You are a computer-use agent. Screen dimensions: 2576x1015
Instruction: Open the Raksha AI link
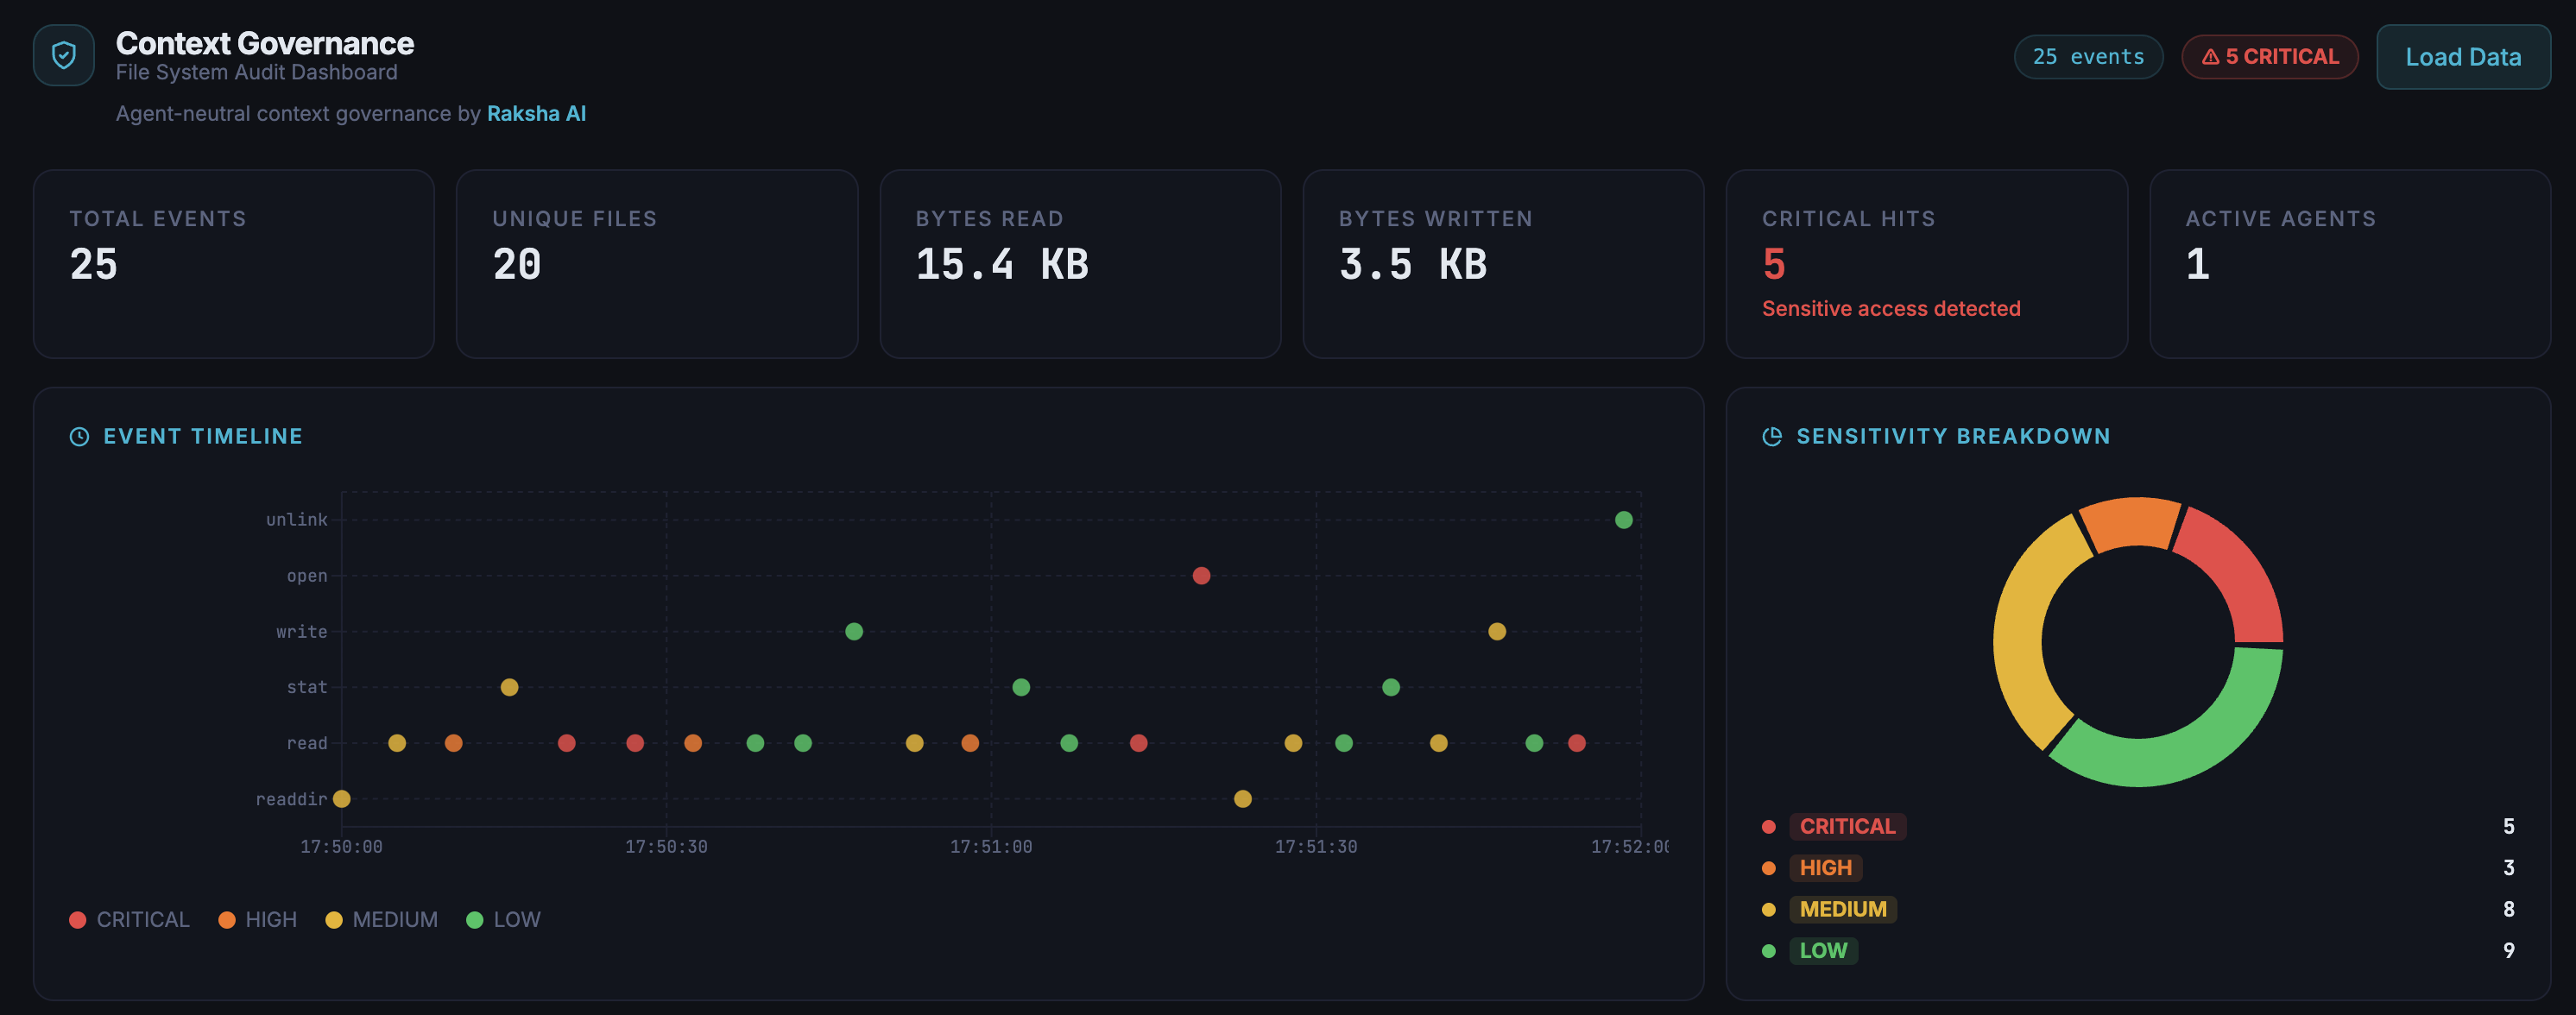point(536,113)
